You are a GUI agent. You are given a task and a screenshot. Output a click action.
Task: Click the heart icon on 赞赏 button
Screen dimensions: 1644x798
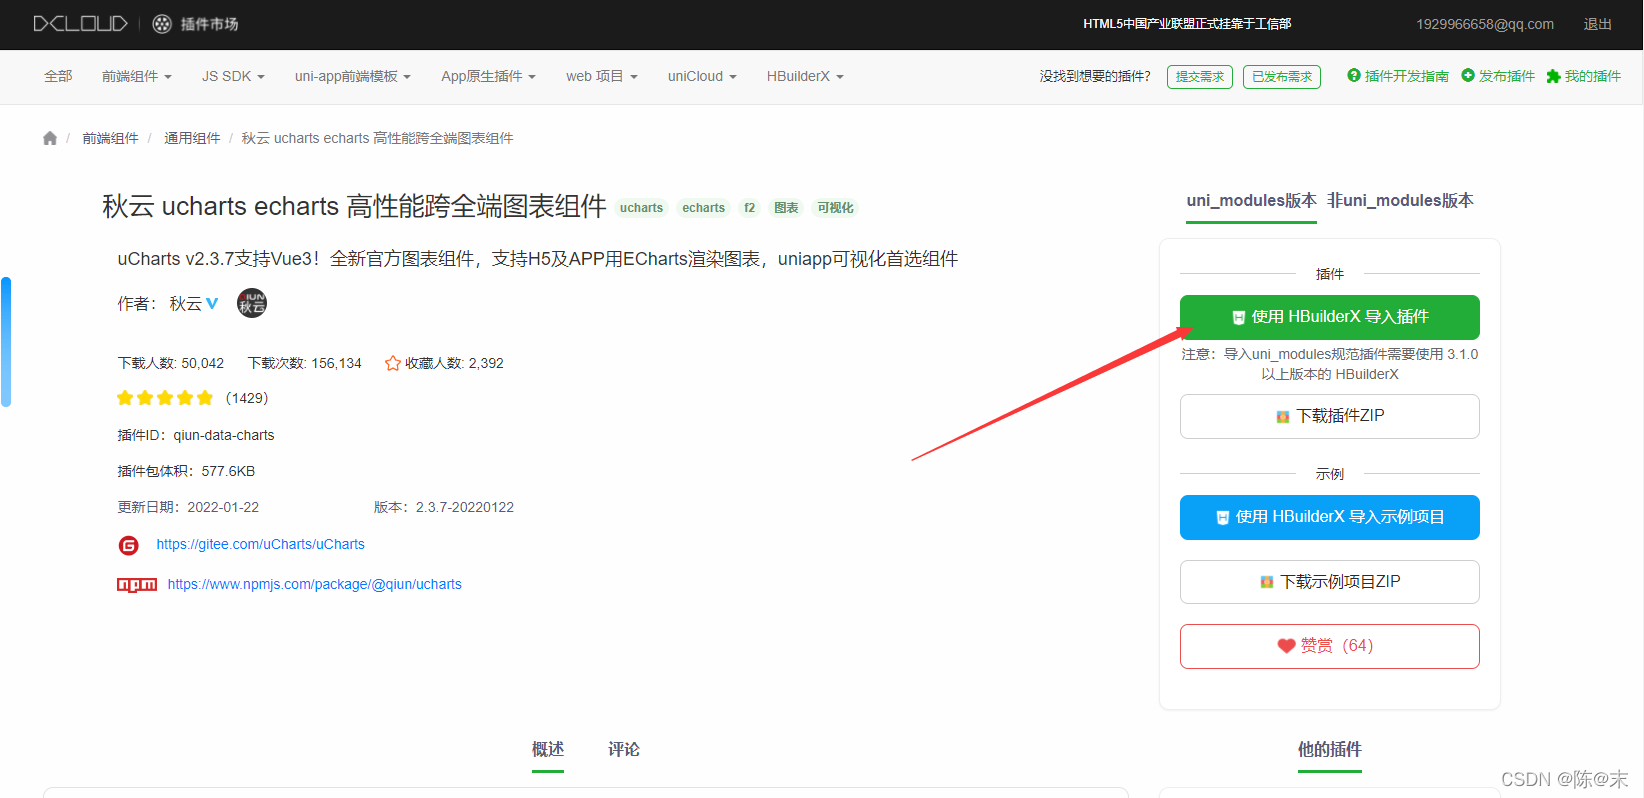1287,646
